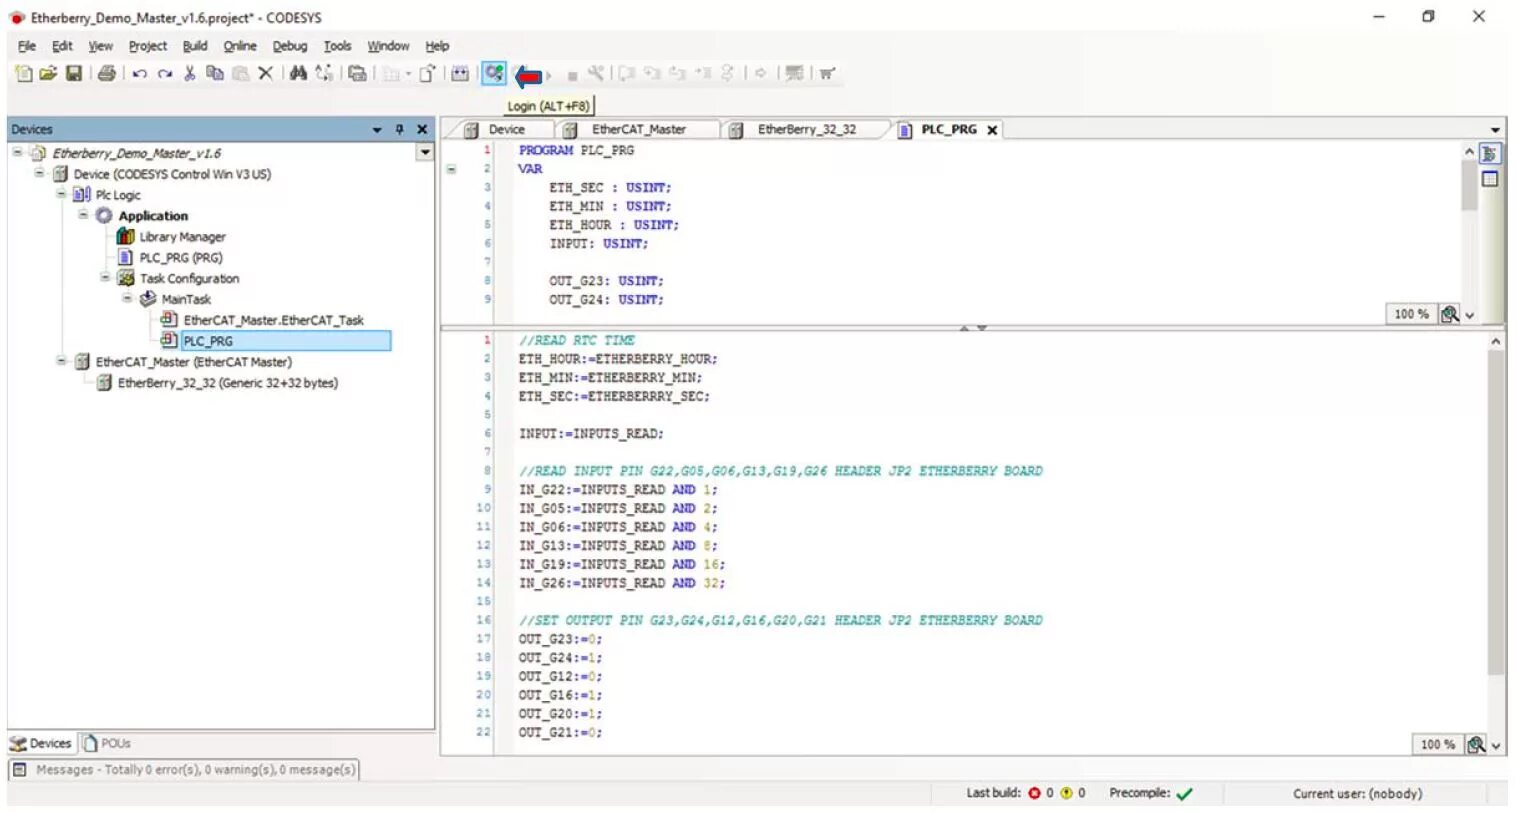Screen dimensions: 1517x813
Task: Click the Open Project folder icon
Action: click(48, 73)
